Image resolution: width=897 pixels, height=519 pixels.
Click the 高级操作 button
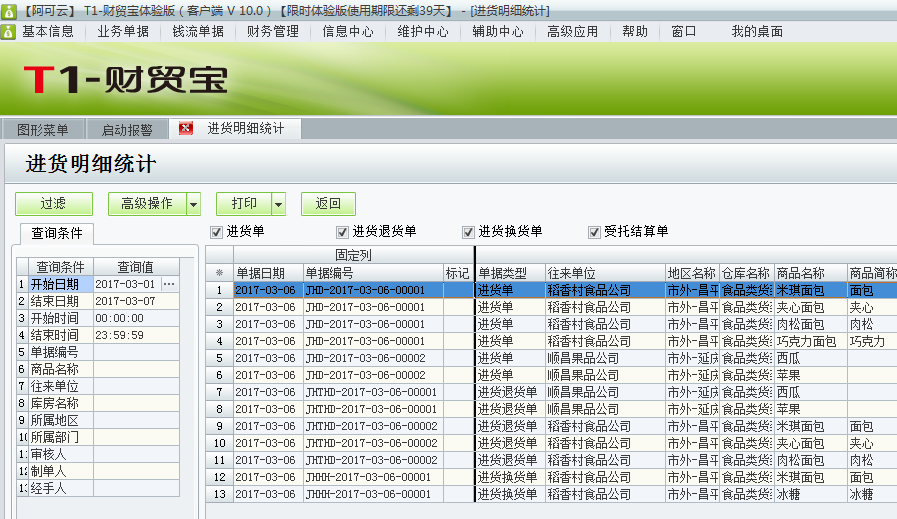click(x=147, y=204)
